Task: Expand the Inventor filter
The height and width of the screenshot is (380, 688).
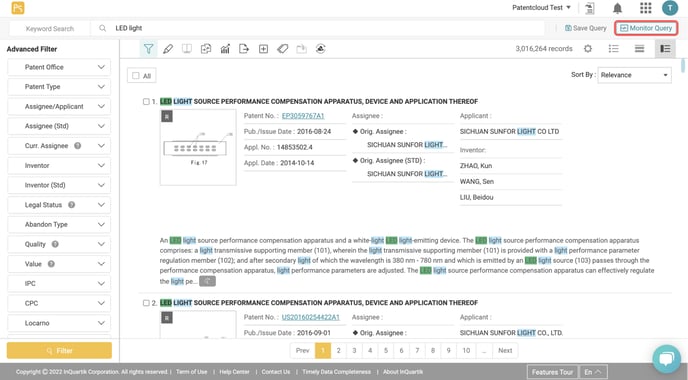Action: (x=59, y=165)
